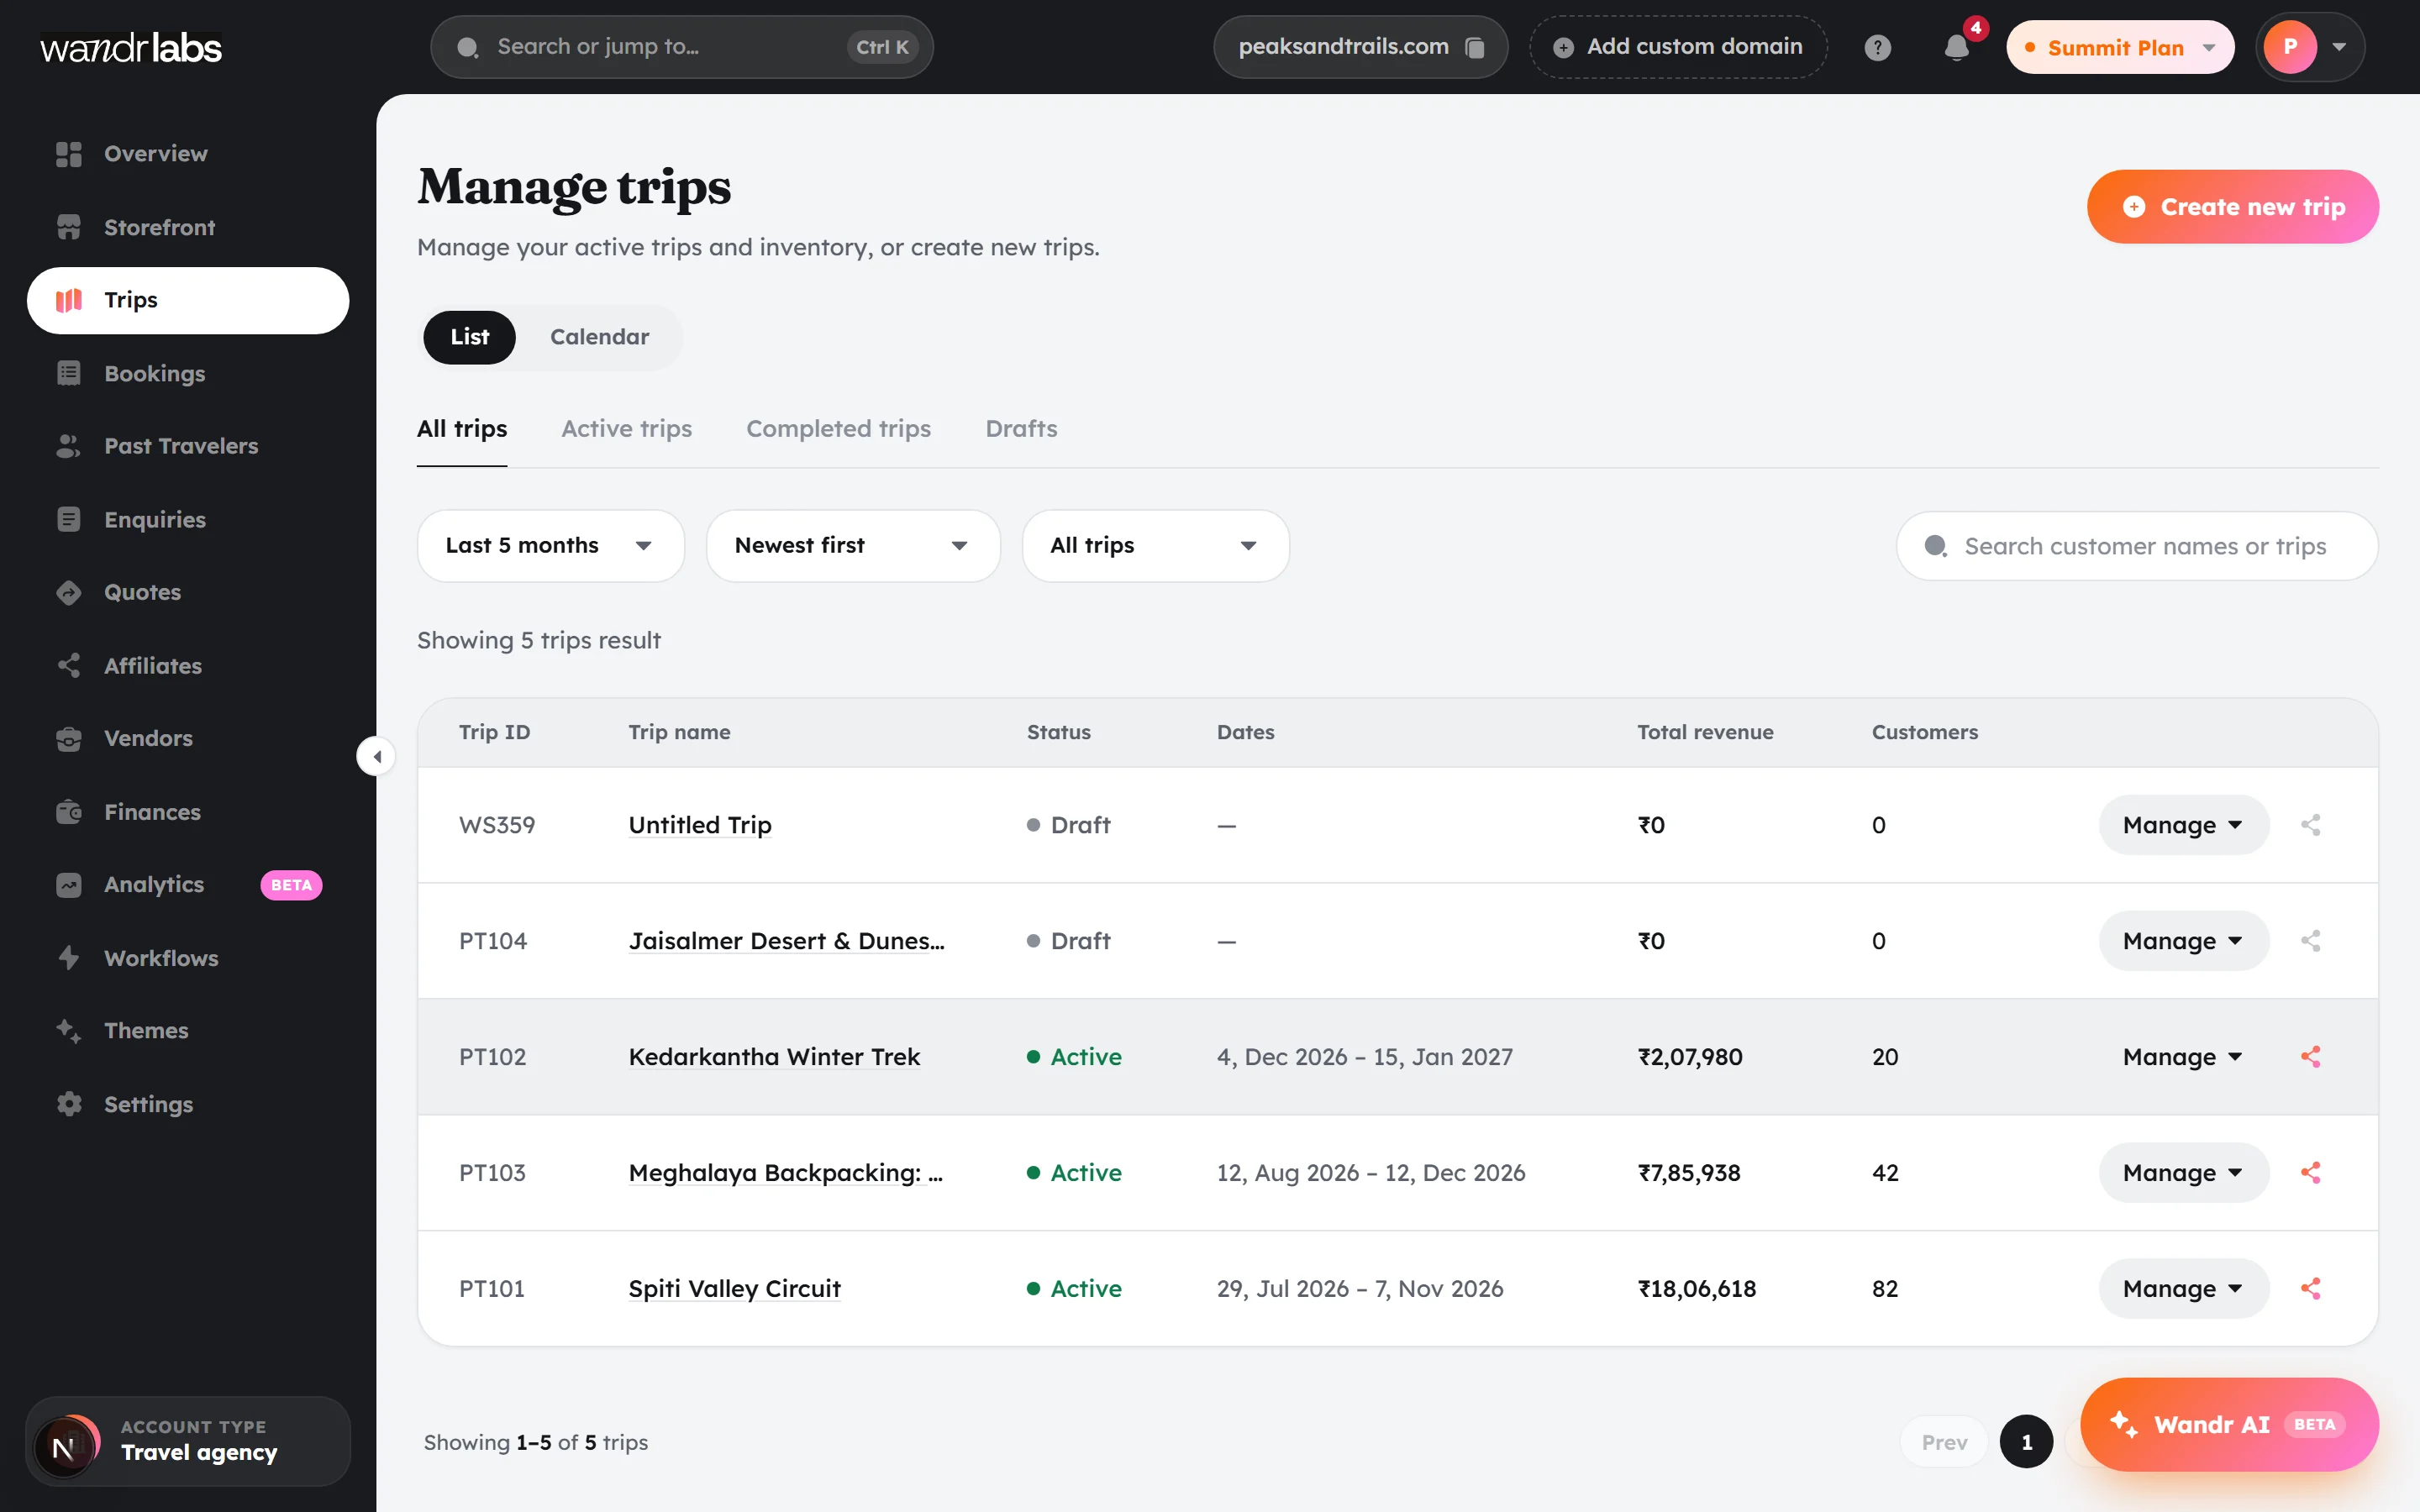The height and width of the screenshot is (1512, 2420).
Task: Open notifications bell icon
Action: (1957, 47)
